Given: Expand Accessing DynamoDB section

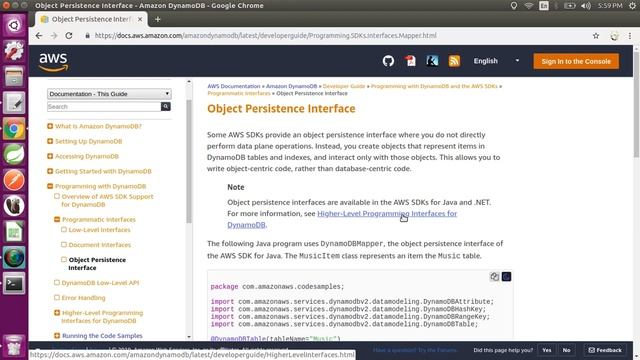Looking at the screenshot, I should (50, 156).
